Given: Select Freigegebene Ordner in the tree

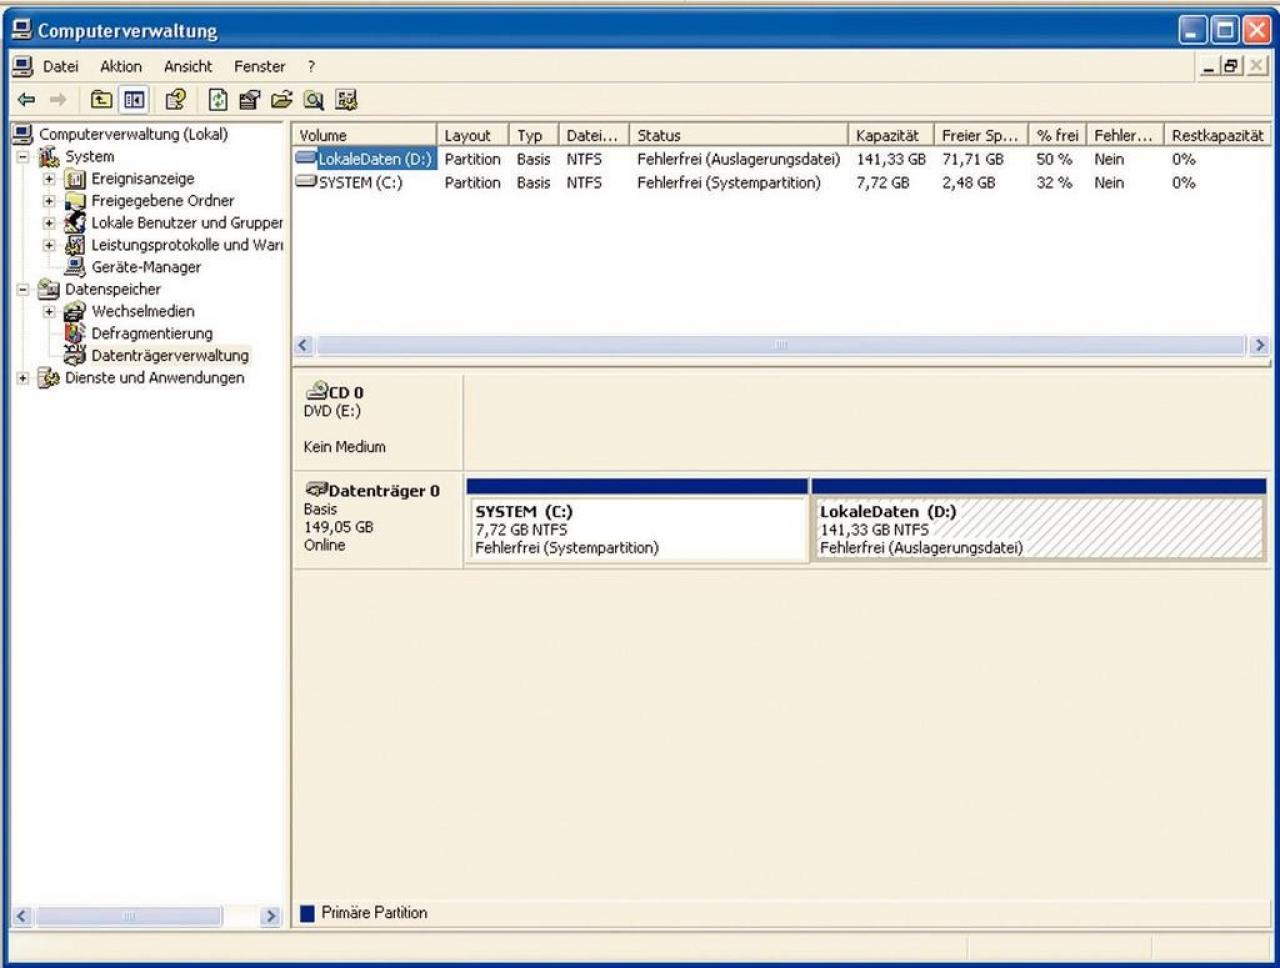Looking at the screenshot, I should click(x=162, y=201).
